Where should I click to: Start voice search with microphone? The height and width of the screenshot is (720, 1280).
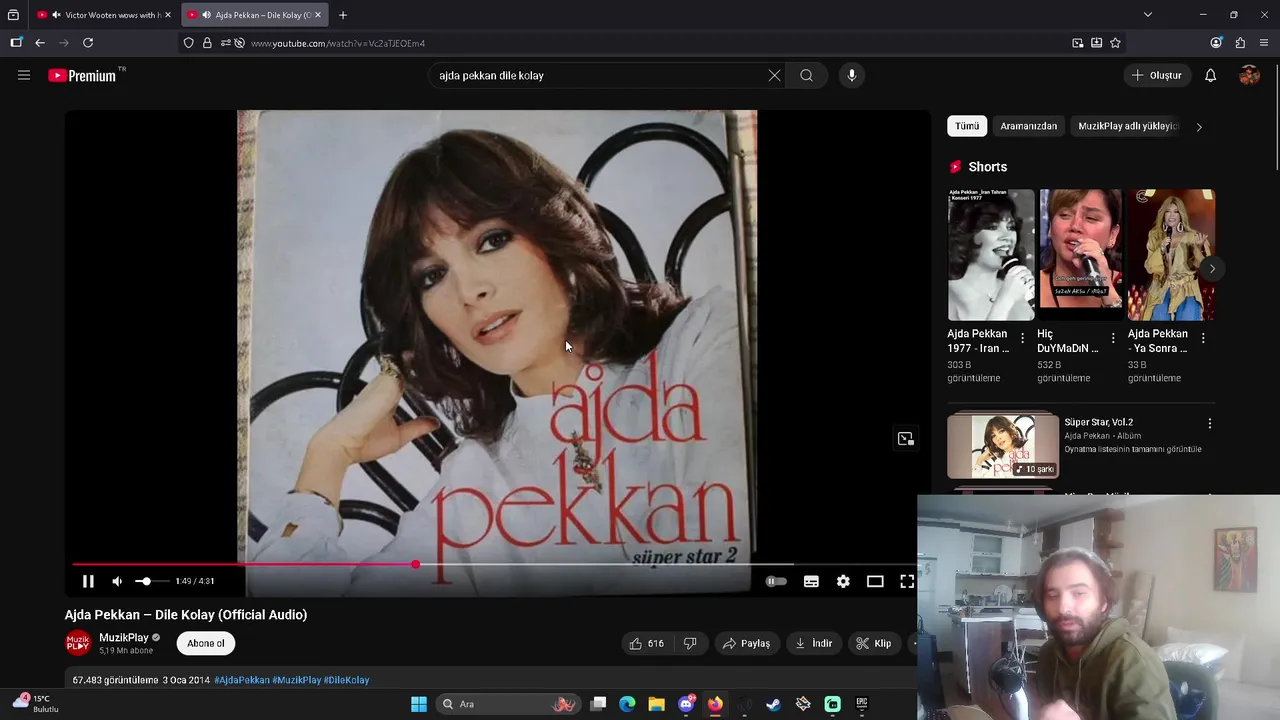(x=852, y=75)
